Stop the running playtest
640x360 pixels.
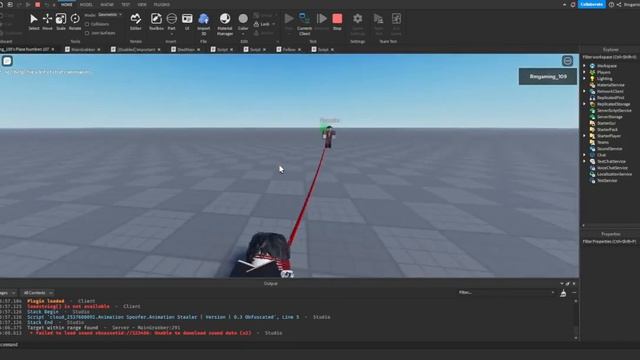[x=337, y=21]
